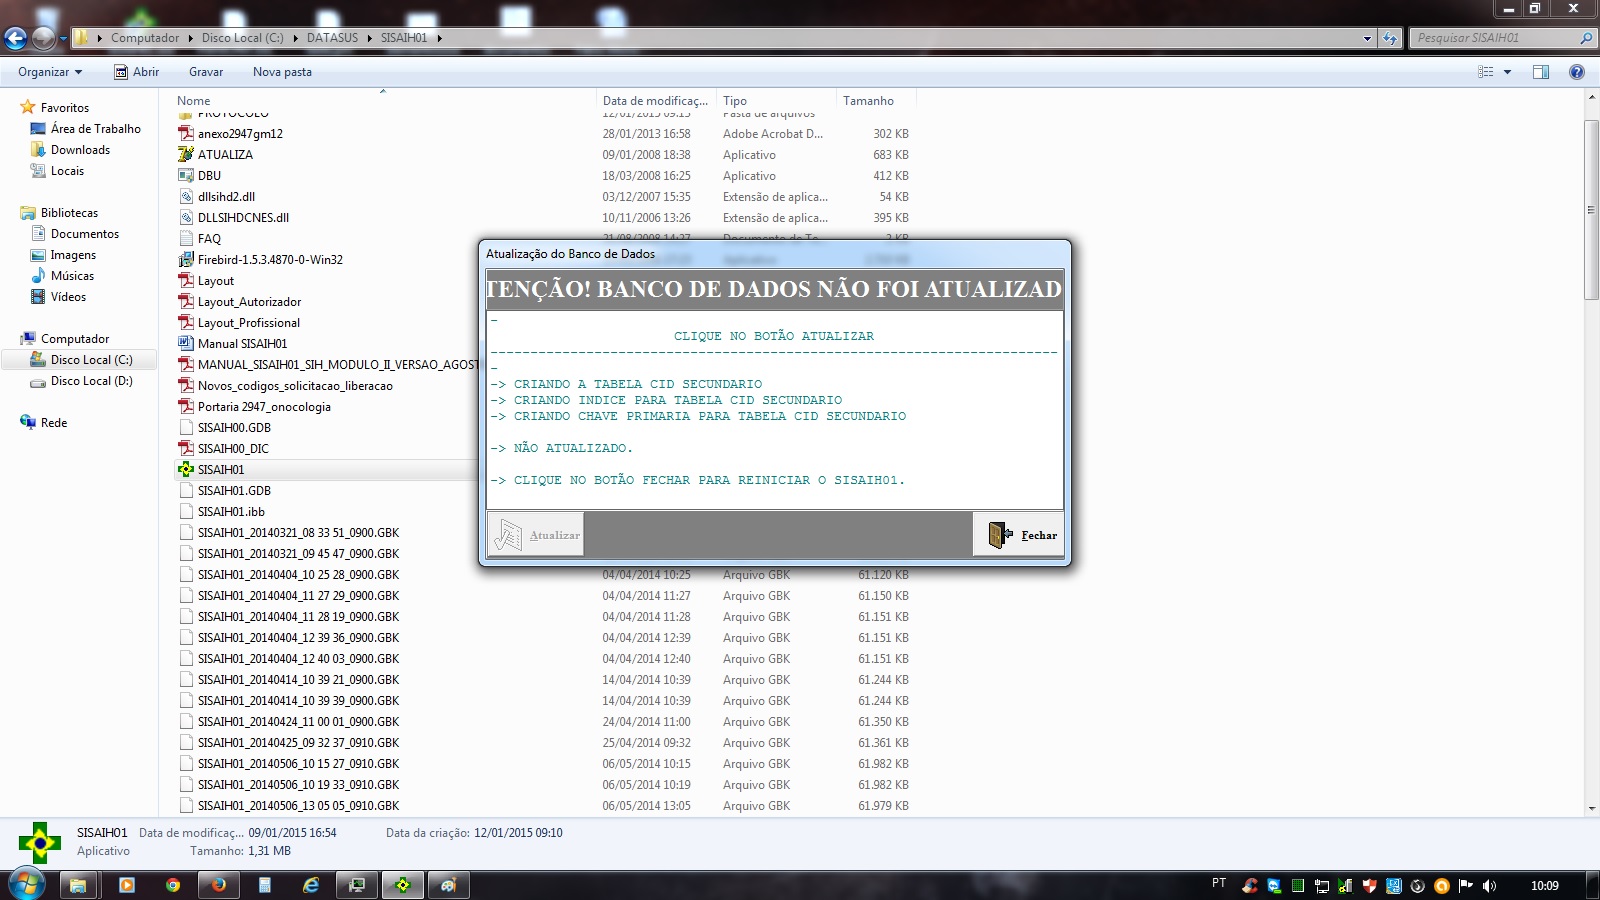Image resolution: width=1600 pixels, height=900 pixels.
Task: Change the view with the view icon
Action: click(1486, 72)
